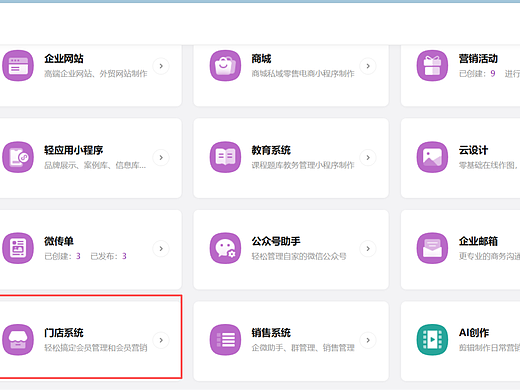The width and height of the screenshot is (520, 390).
Task: Click the chevron on 教育系统 card
Action: click(368, 157)
